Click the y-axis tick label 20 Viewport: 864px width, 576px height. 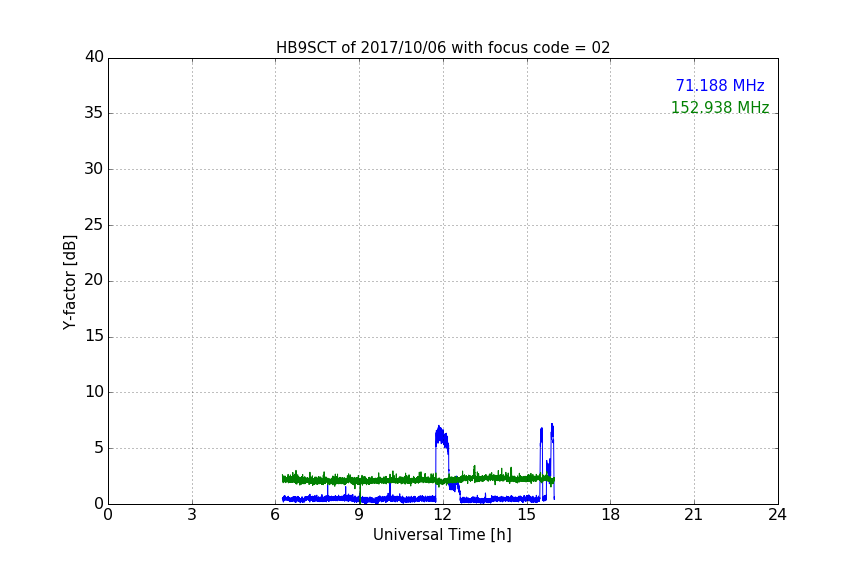94,280
